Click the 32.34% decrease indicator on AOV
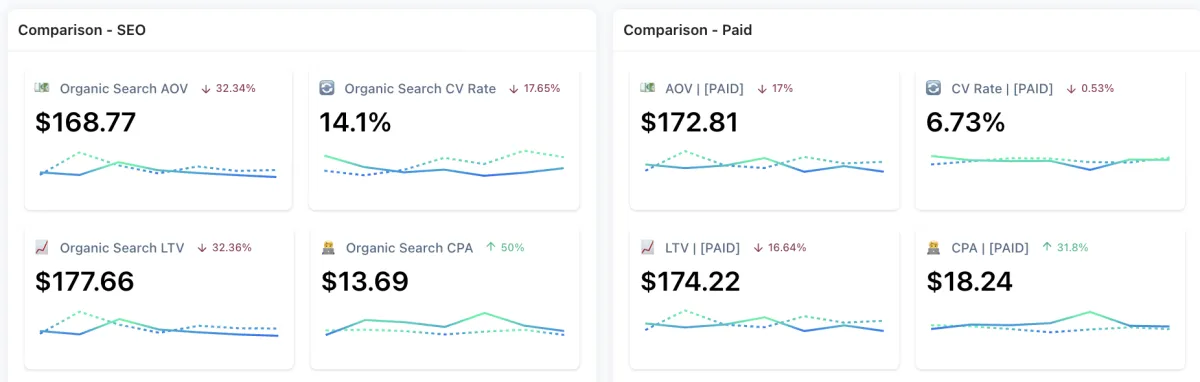Image resolution: width=1200 pixels, height=382 pixels. point(228,88)
